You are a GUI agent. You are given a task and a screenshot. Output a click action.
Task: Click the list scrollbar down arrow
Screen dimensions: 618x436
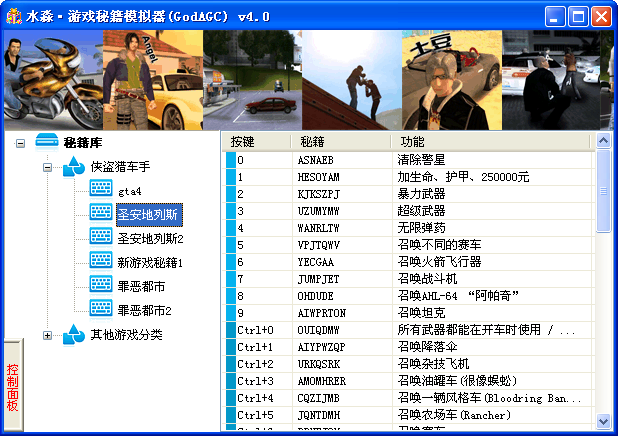click(x=603, y=421)
